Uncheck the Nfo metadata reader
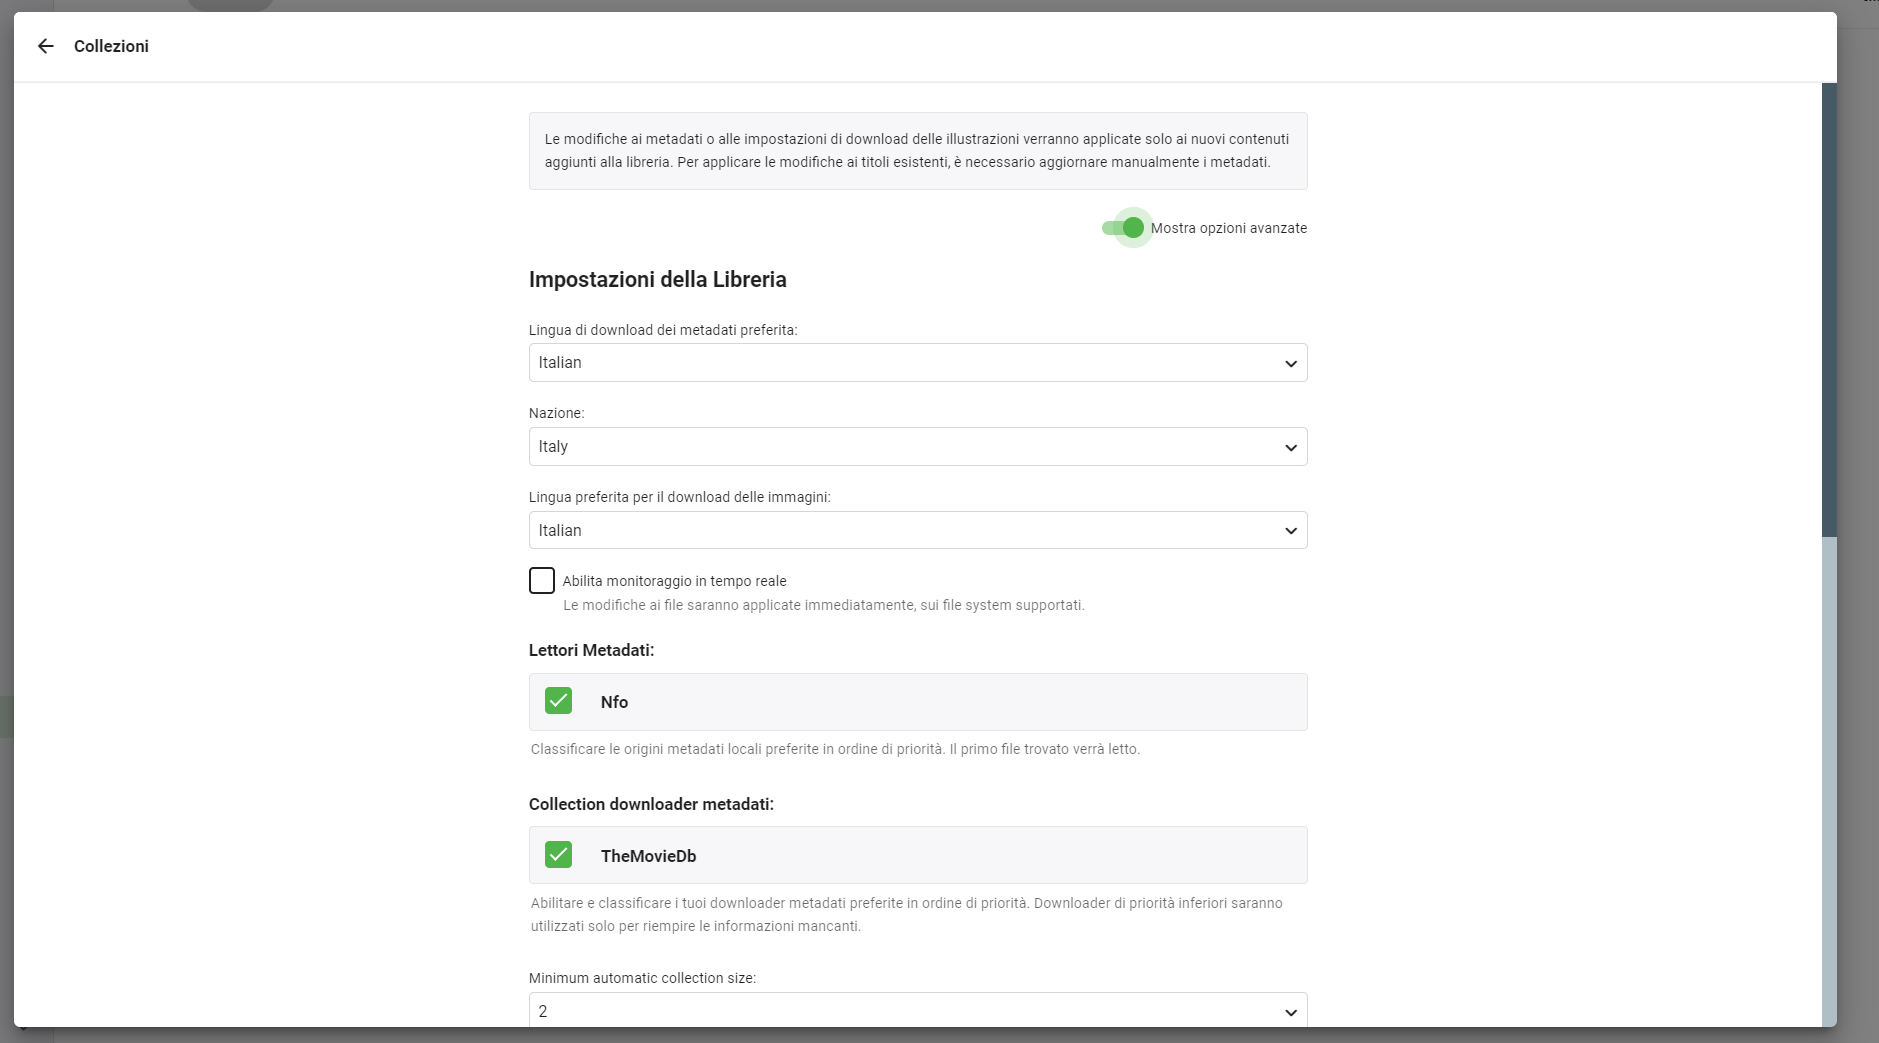The height and width of the screenshot is (1043, 1879). (x=558, y=701)
